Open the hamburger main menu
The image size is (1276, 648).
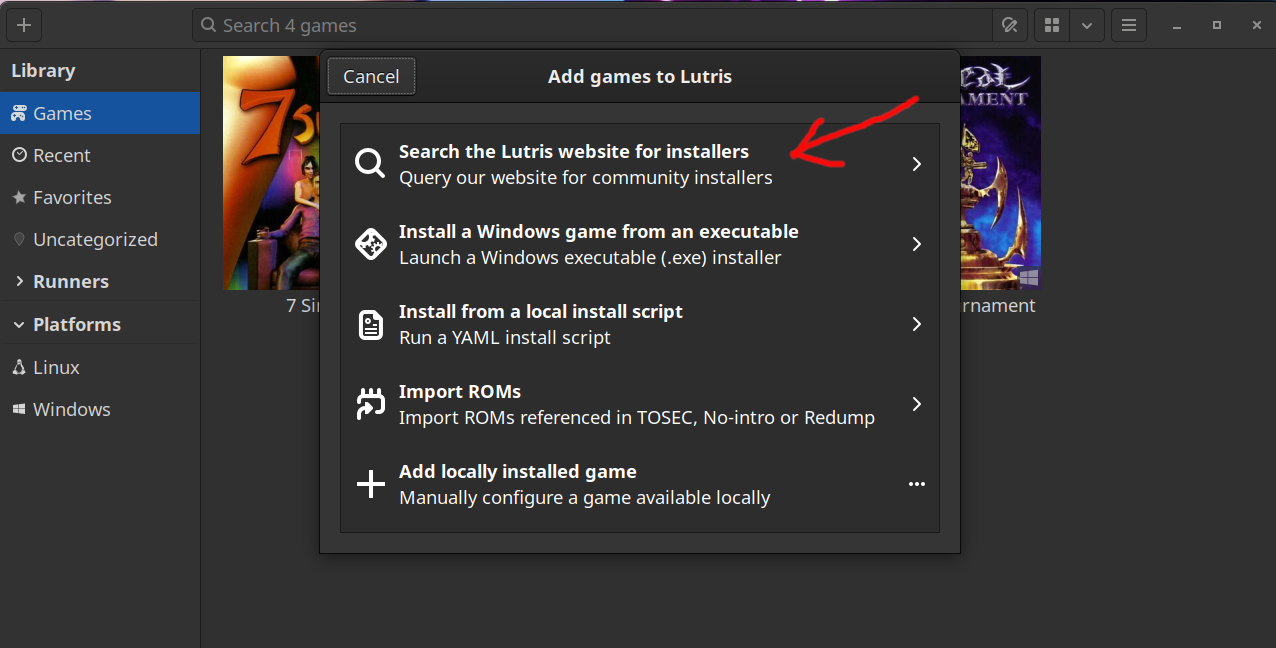tap(1129, 25)
